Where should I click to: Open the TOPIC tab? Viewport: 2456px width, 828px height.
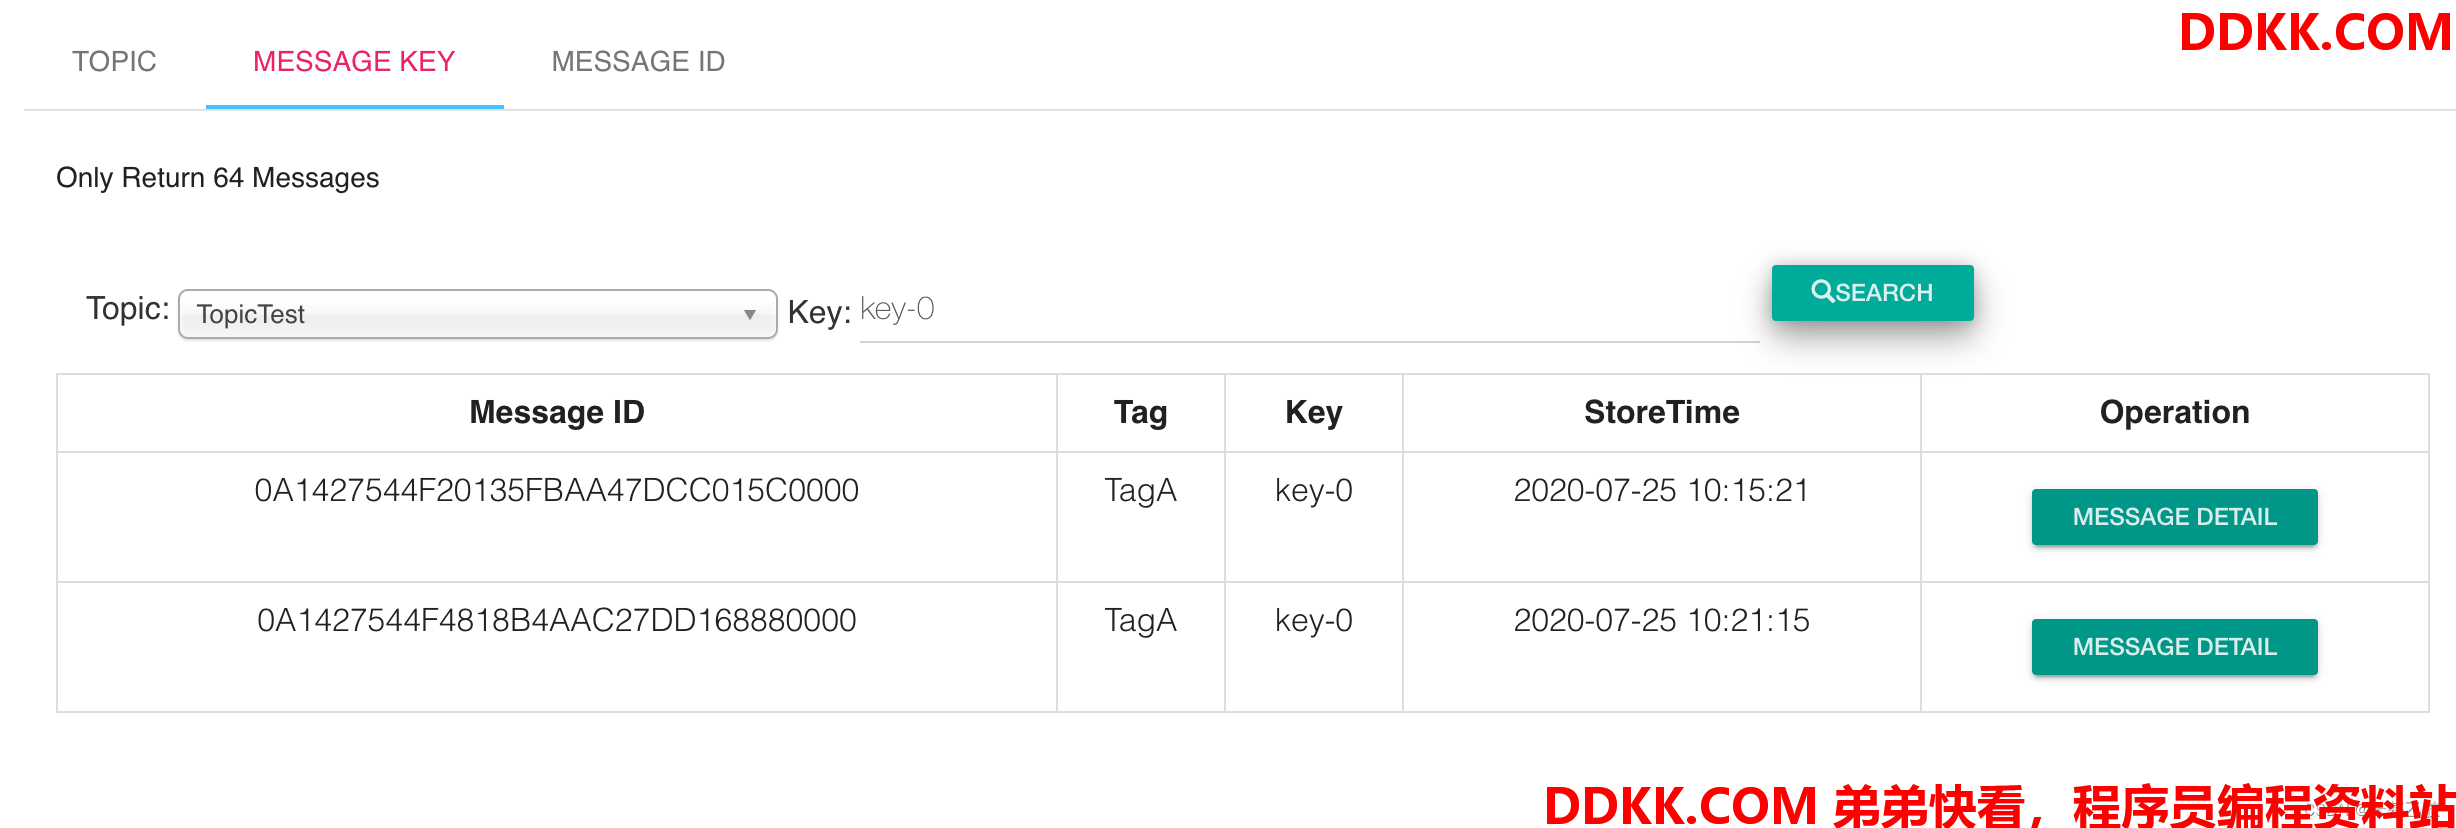coord(114,62)
